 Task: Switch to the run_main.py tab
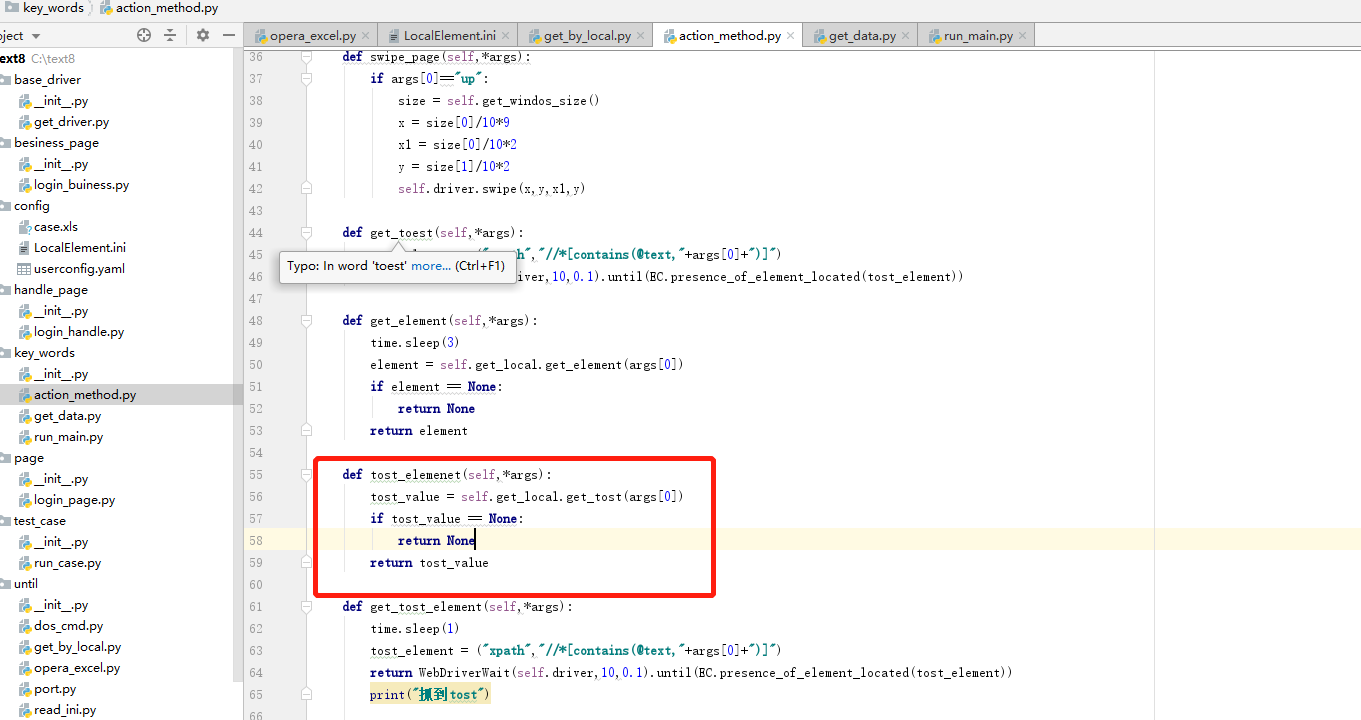coord(978,36)
